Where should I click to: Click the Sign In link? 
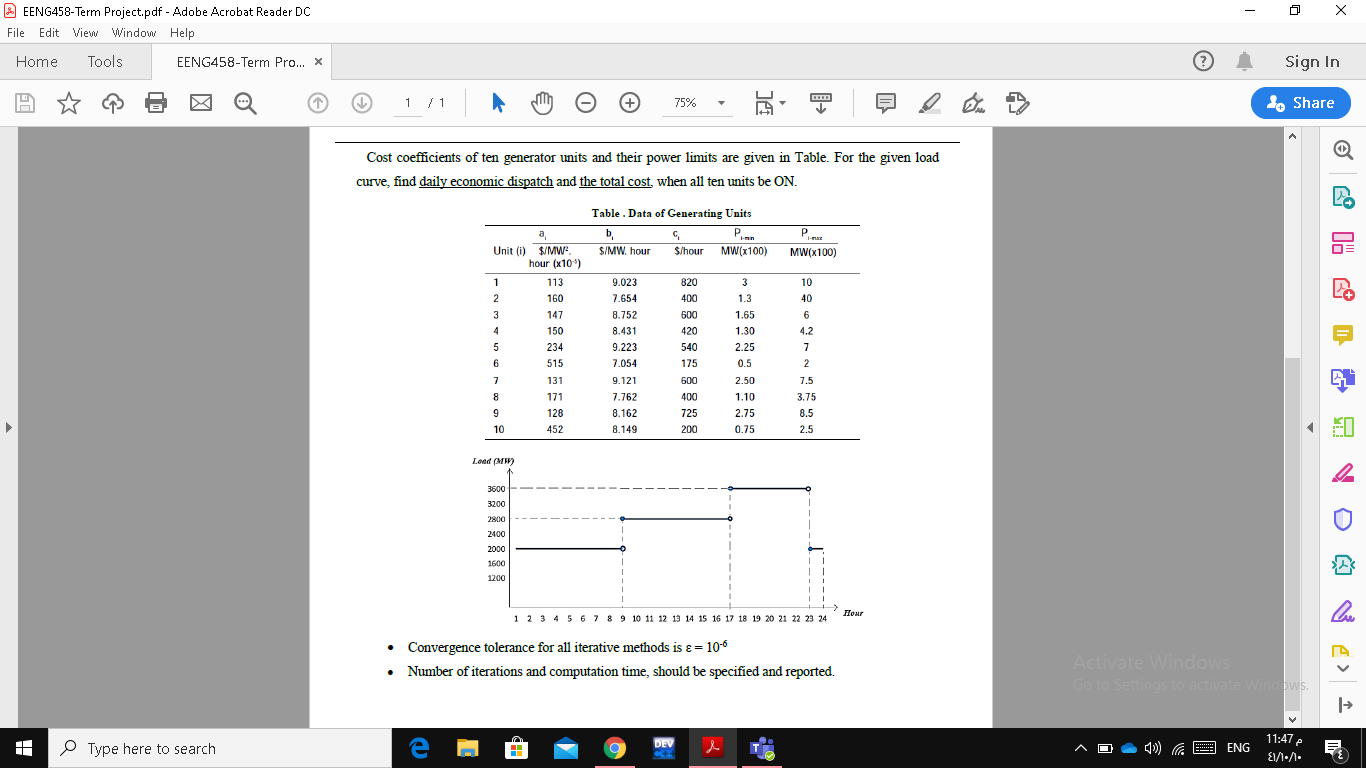click(1311, 61)
